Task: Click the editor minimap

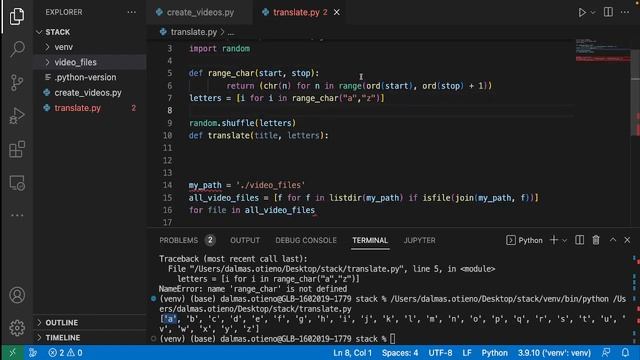Action: click(603, 51)
